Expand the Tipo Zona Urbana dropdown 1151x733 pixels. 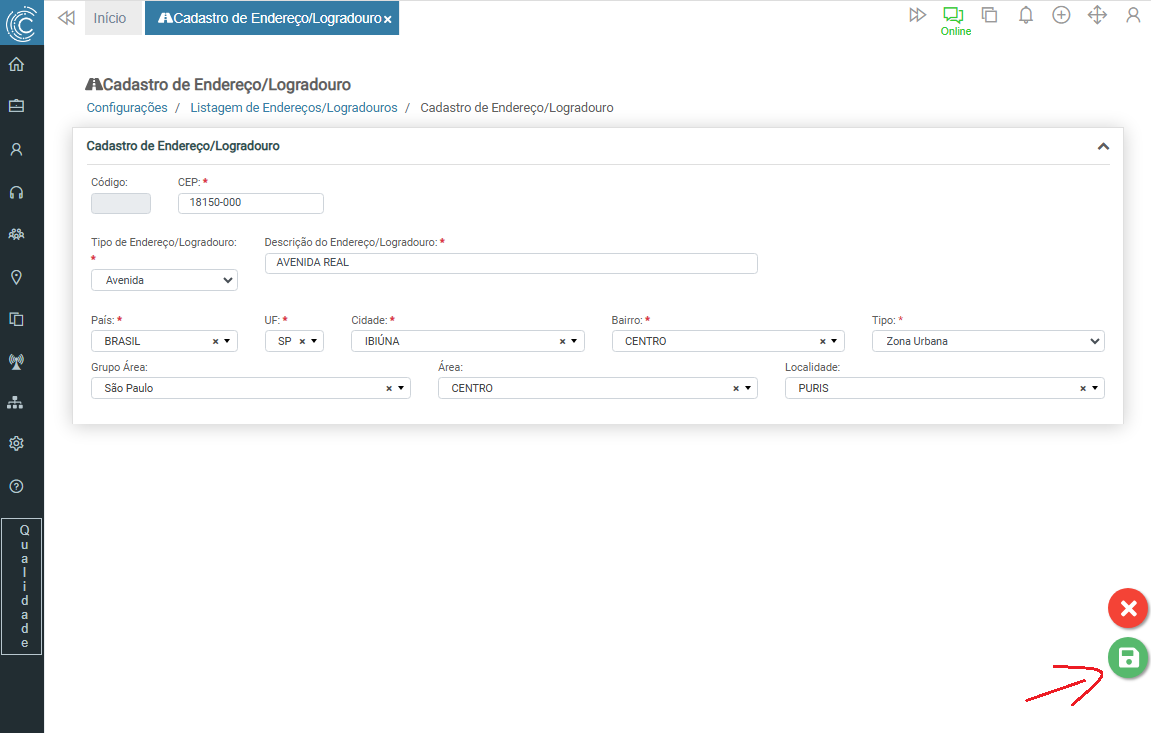[x=988, y=341]
